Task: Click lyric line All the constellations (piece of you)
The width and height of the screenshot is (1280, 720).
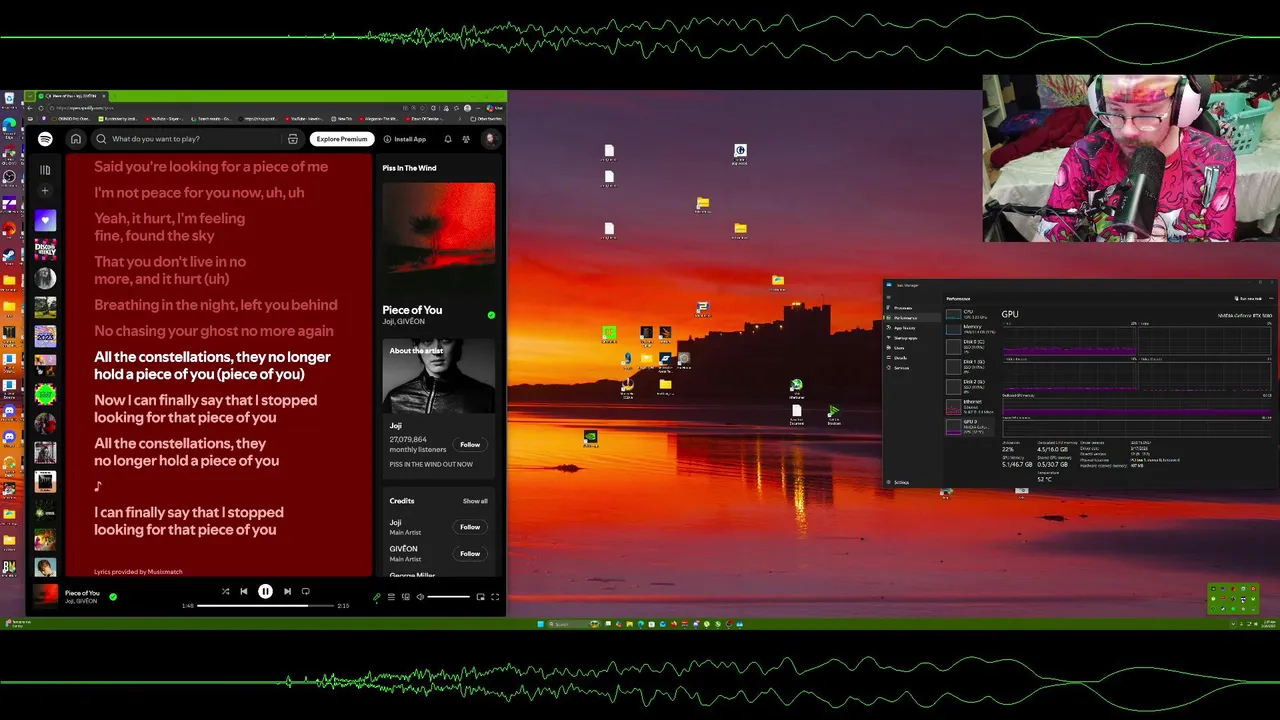Action: tap(212, 365)
